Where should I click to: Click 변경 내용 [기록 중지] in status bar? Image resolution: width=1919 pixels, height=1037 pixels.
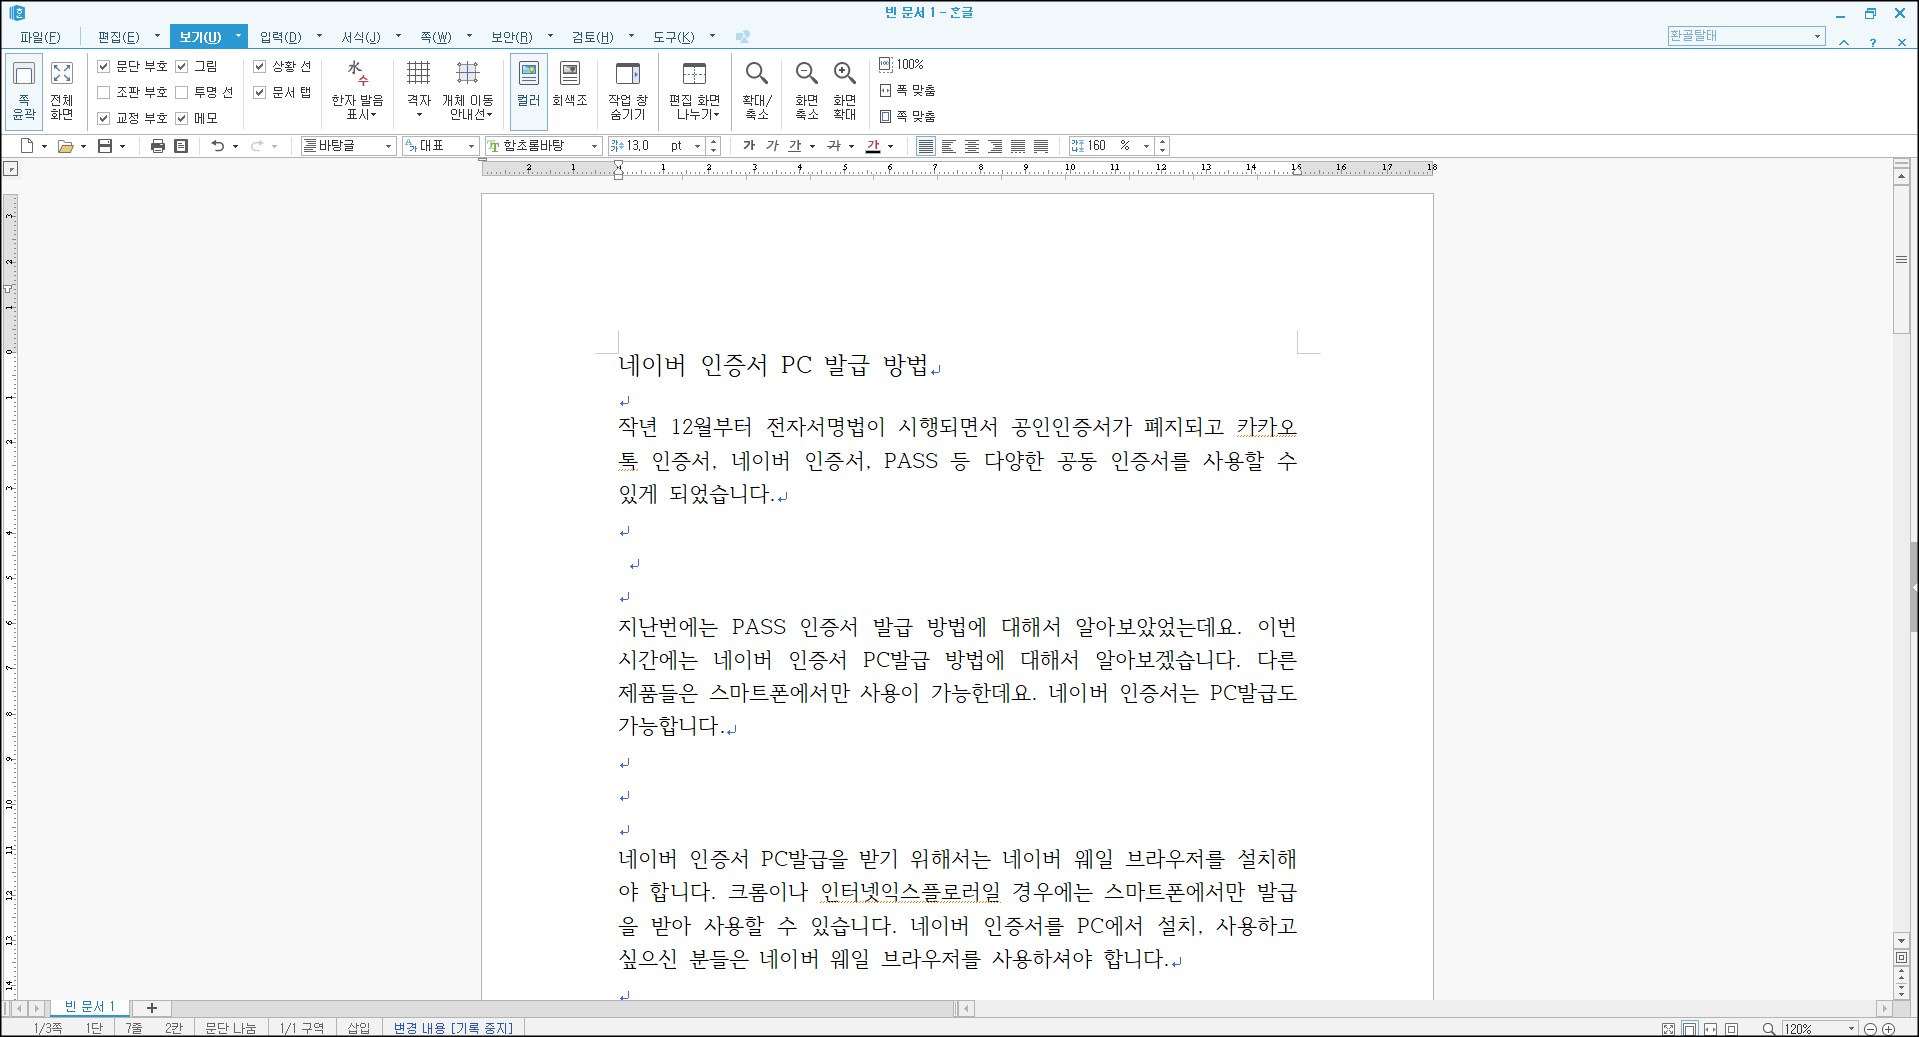[453, 1028]
